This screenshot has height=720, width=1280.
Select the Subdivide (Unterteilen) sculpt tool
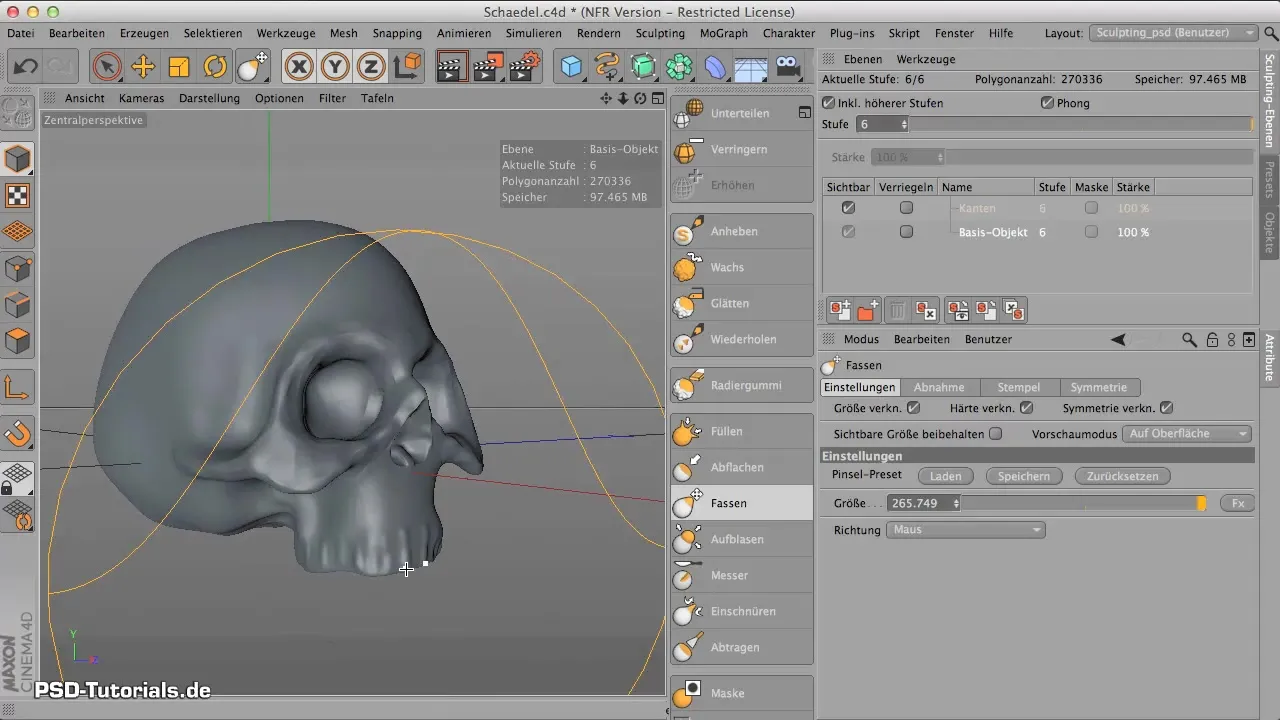pos(741,113)
